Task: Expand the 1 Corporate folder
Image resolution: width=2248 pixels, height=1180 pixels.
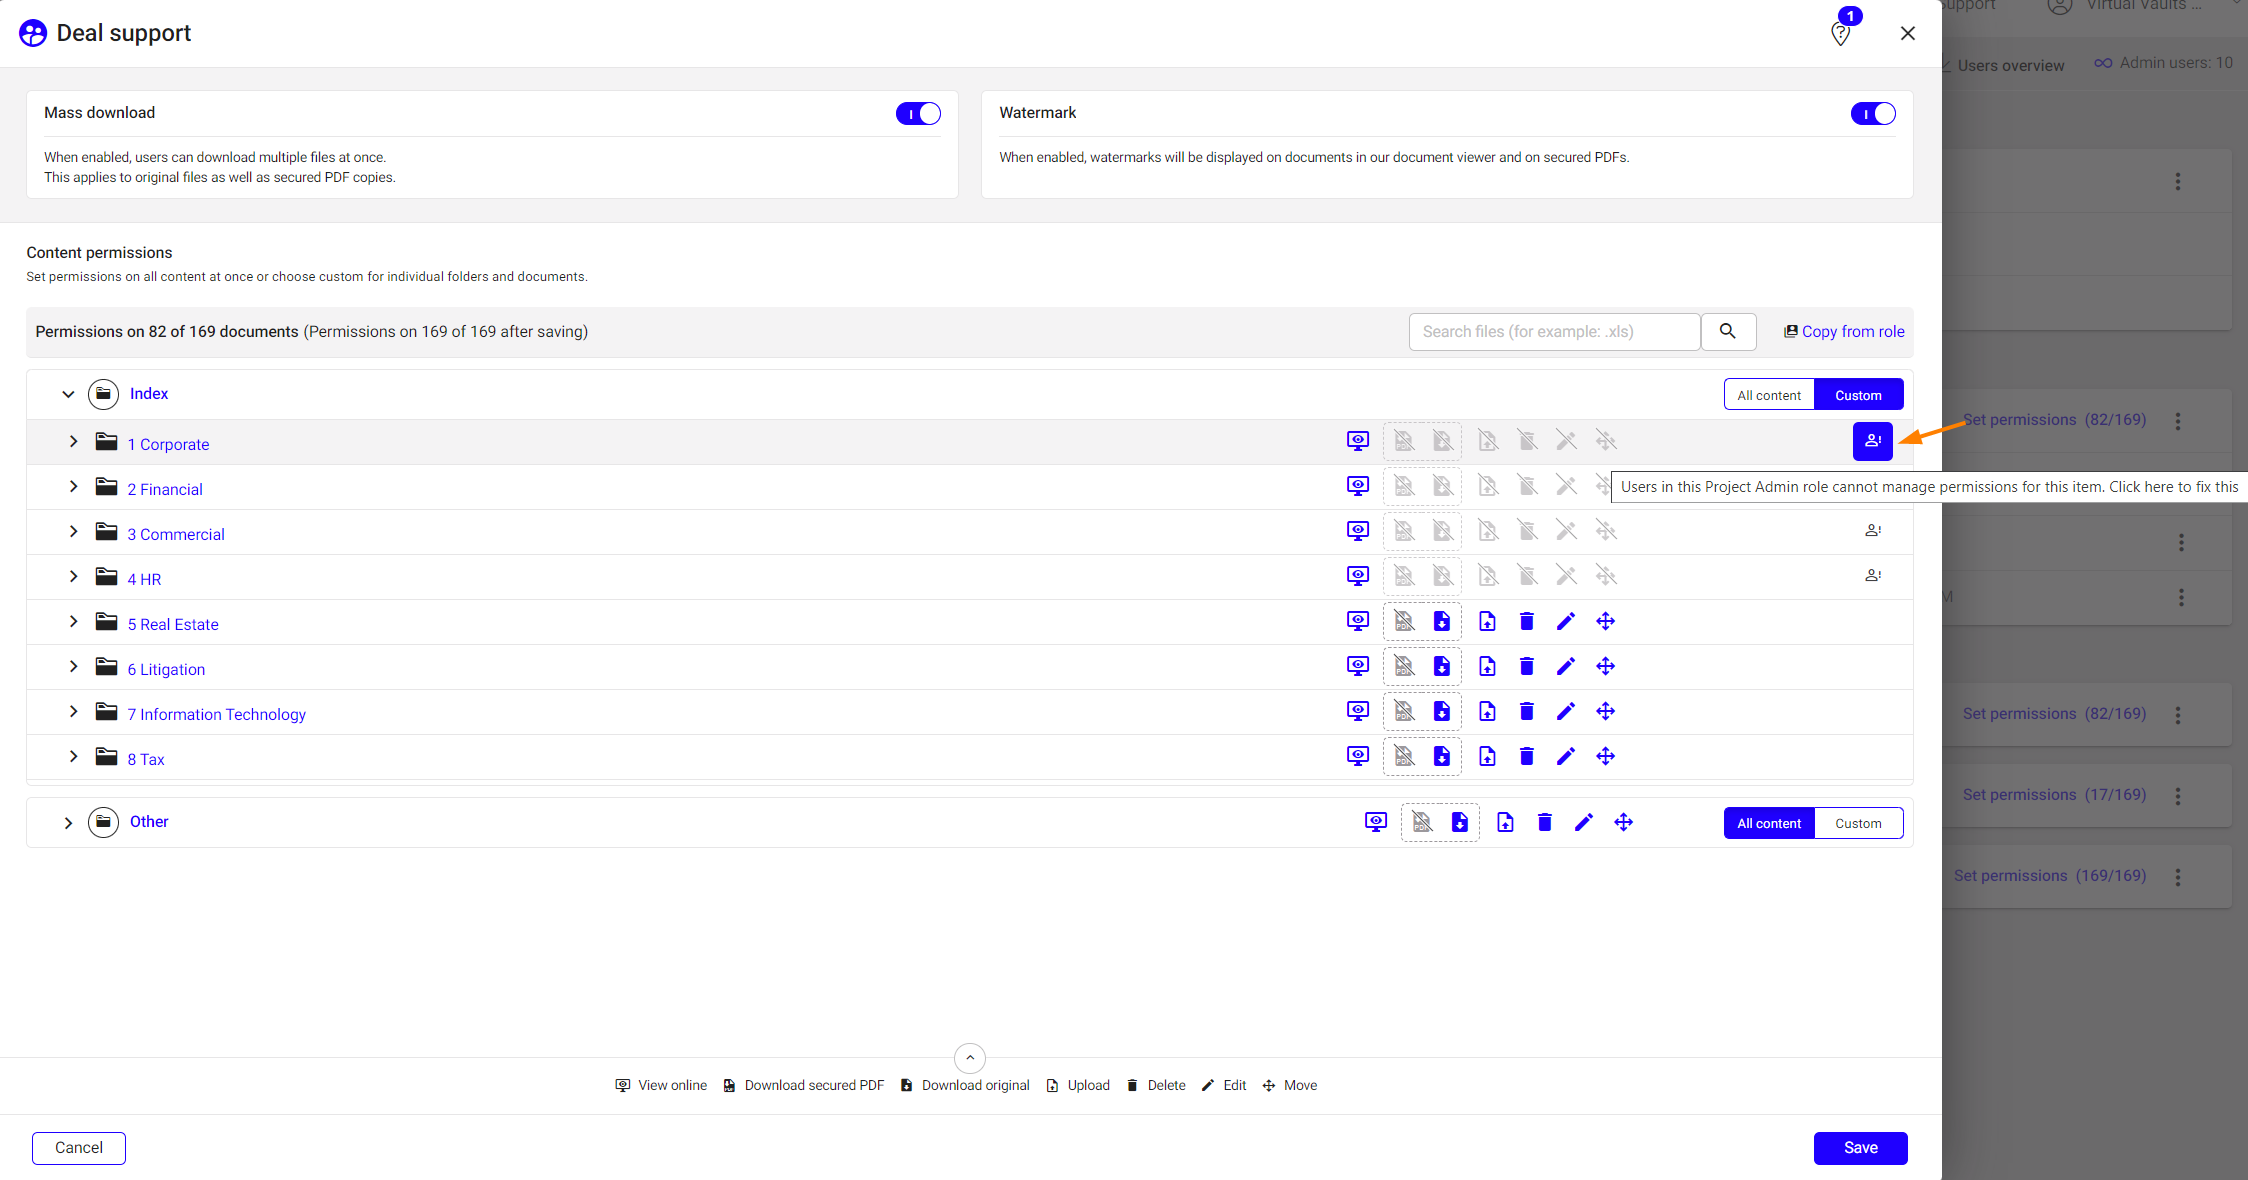Action: click(x=73, y=442)
